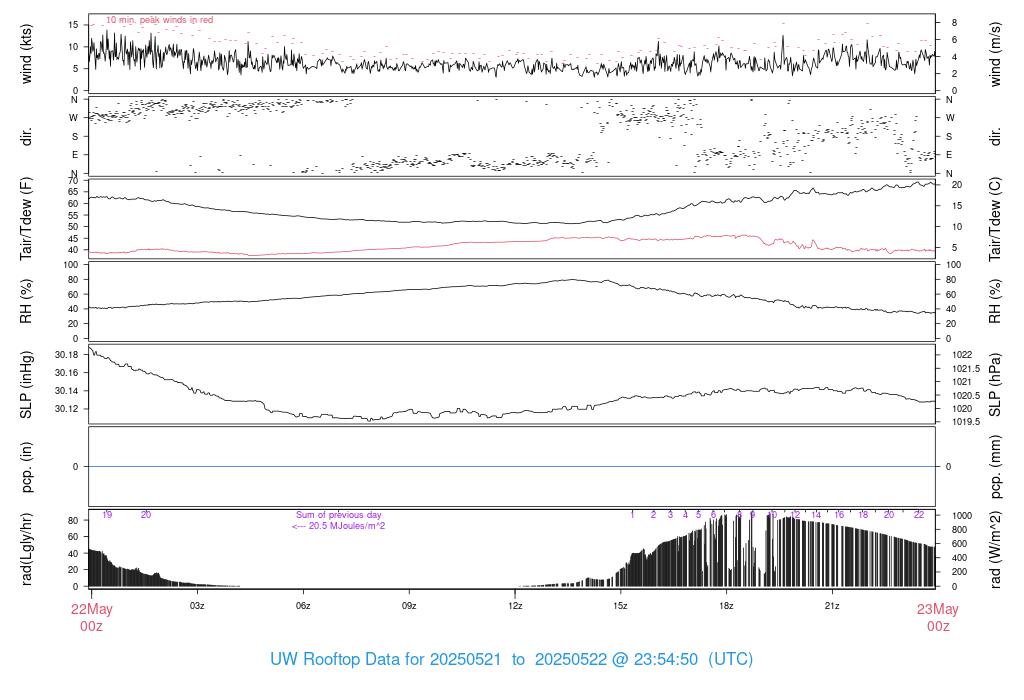The image size is (1024, 700).
Task: Select the left 'RH (%)' axis label
Action: pos(26,301)
